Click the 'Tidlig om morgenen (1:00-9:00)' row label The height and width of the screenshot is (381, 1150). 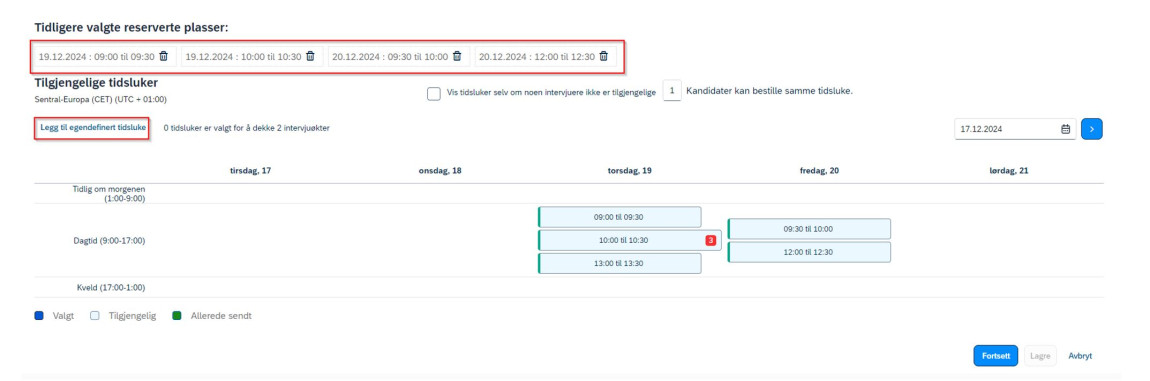[x=109, y=193]
